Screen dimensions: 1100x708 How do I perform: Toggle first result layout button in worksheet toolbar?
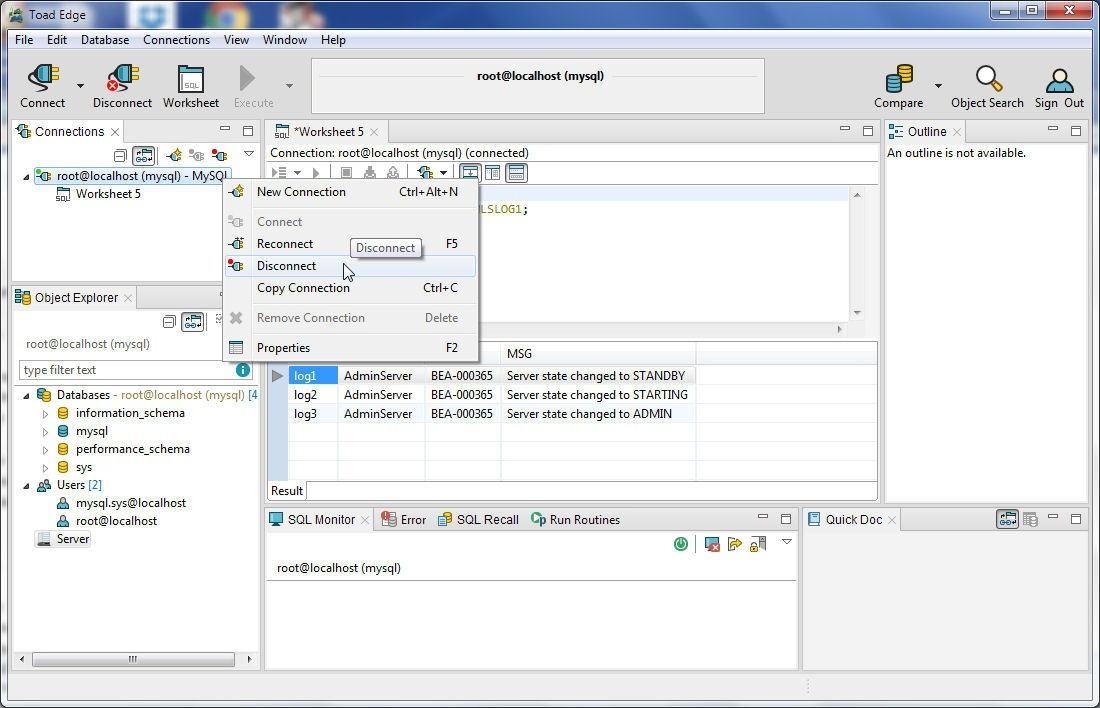click(x=470, y=173)
